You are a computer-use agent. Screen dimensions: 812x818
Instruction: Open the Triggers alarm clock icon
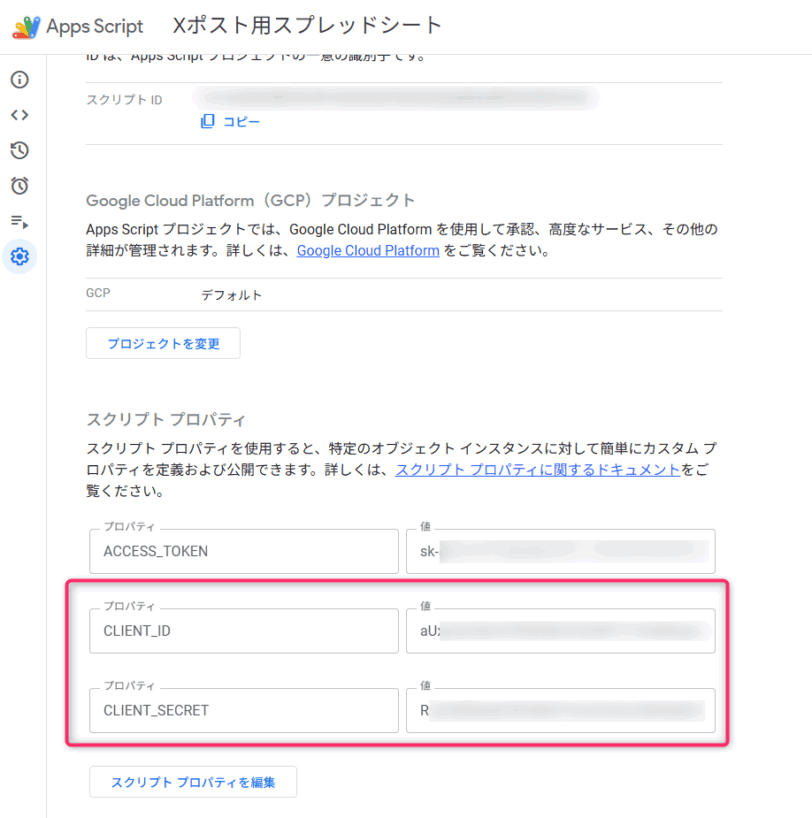coord(20,186)
